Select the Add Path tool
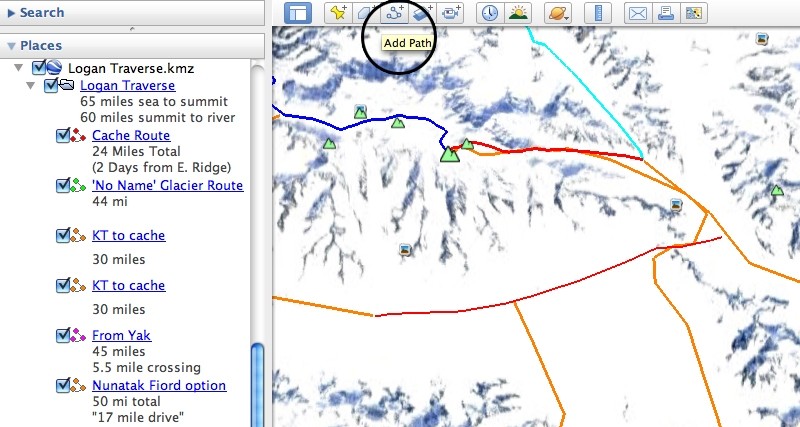 [395, 13]
